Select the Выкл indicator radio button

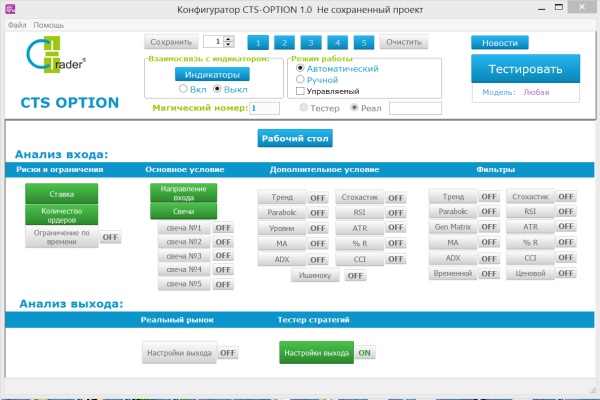point(217,89)
